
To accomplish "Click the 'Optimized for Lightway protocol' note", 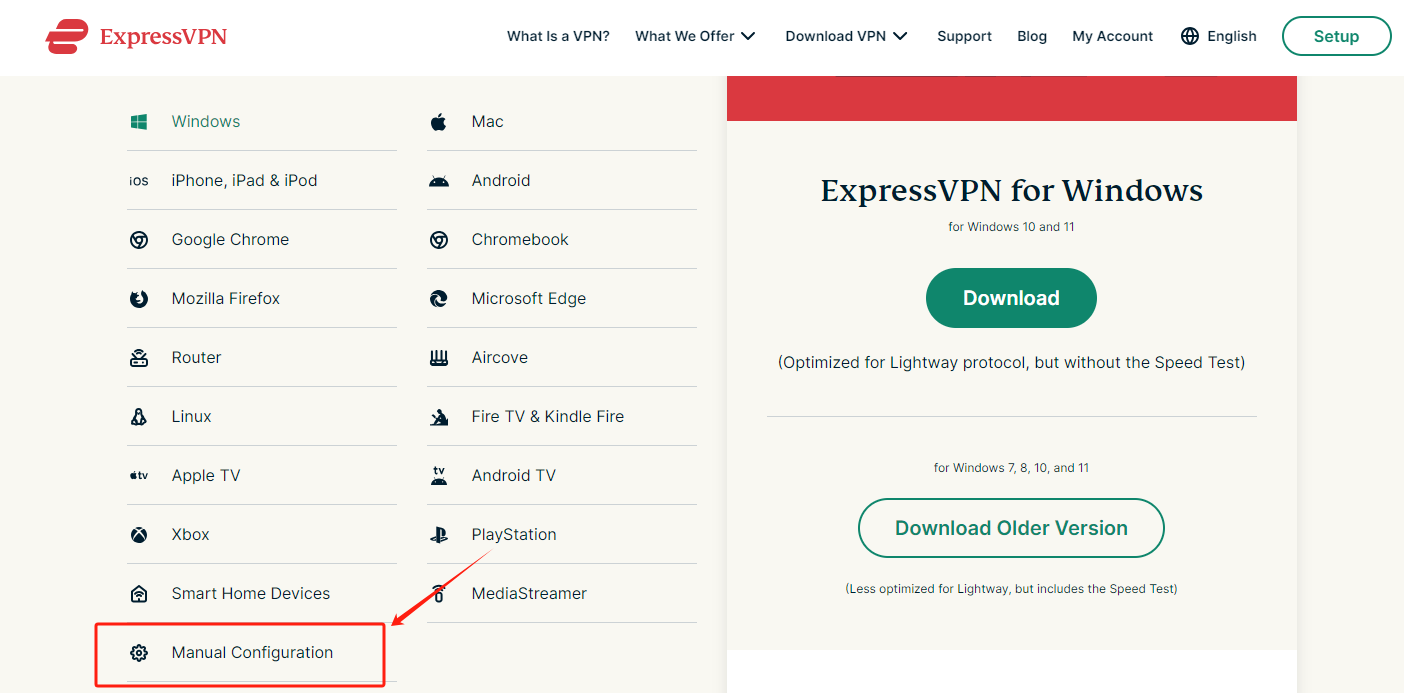I will click(x=1011, y=362).
